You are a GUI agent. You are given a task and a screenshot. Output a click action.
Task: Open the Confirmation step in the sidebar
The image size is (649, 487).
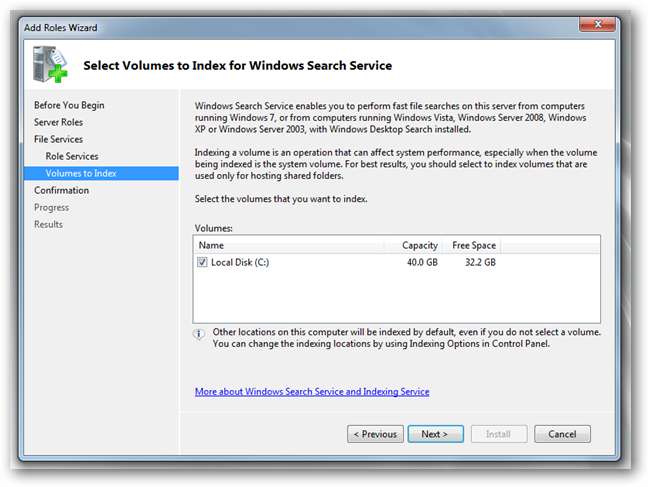[61, 190]
